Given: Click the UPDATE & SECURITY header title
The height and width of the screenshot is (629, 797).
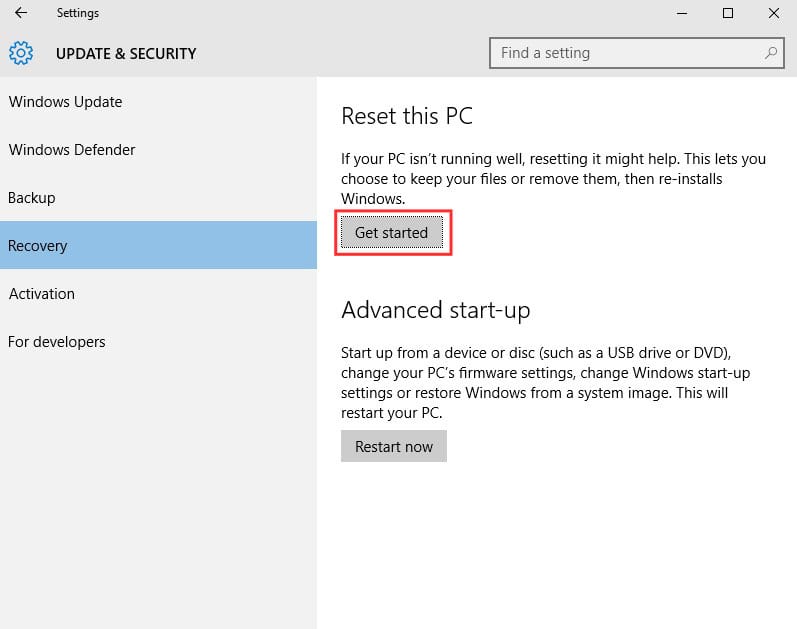Looking at the screenshot, I should pyautogui.click(x=126, y=54).
